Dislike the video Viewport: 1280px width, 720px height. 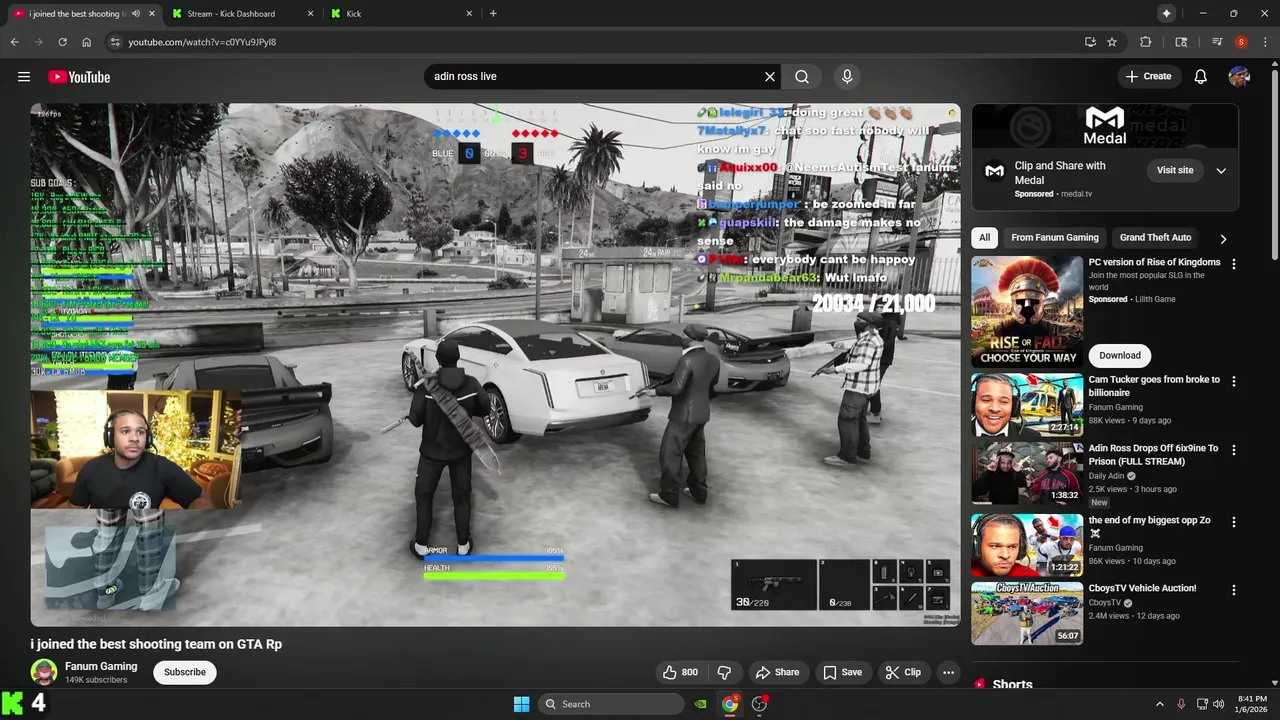(724, 672)
